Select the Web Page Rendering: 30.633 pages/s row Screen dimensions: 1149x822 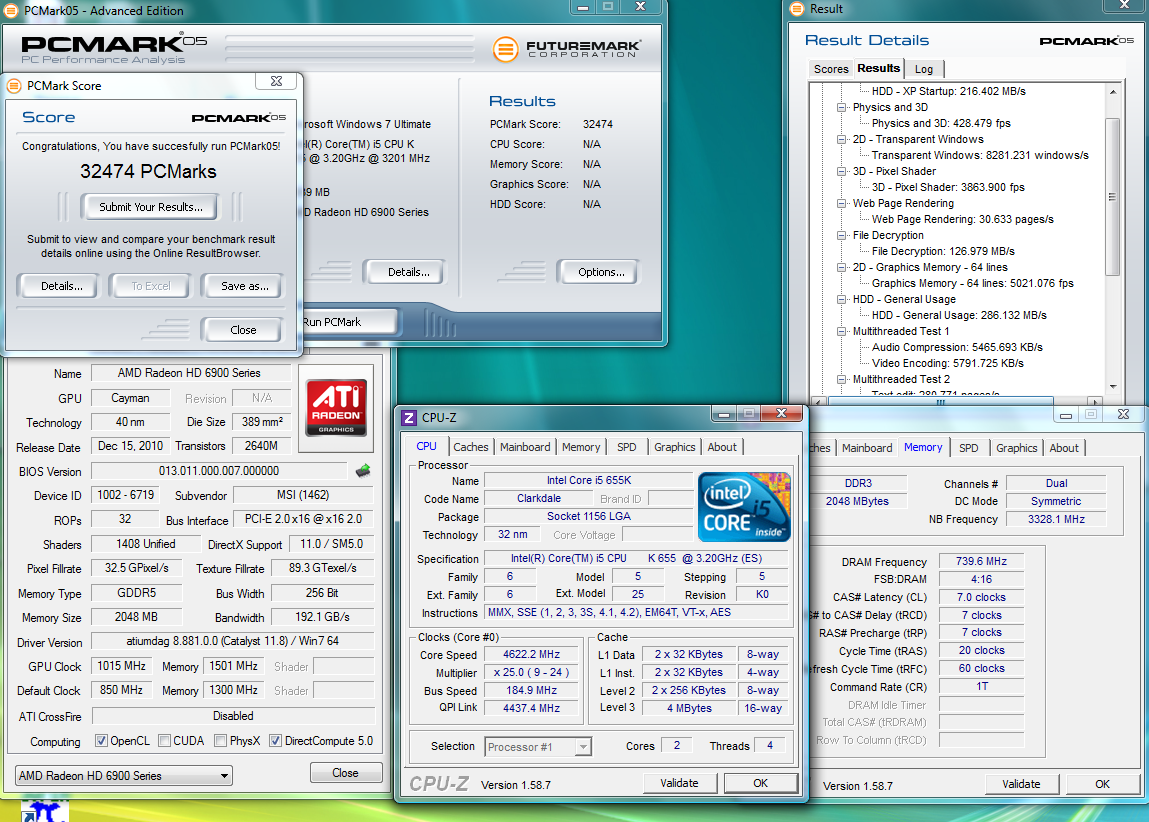[963, 219]
